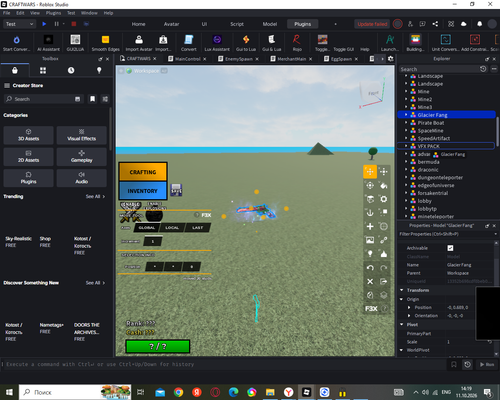Click the command bar input field

click(x=223, y=364)
